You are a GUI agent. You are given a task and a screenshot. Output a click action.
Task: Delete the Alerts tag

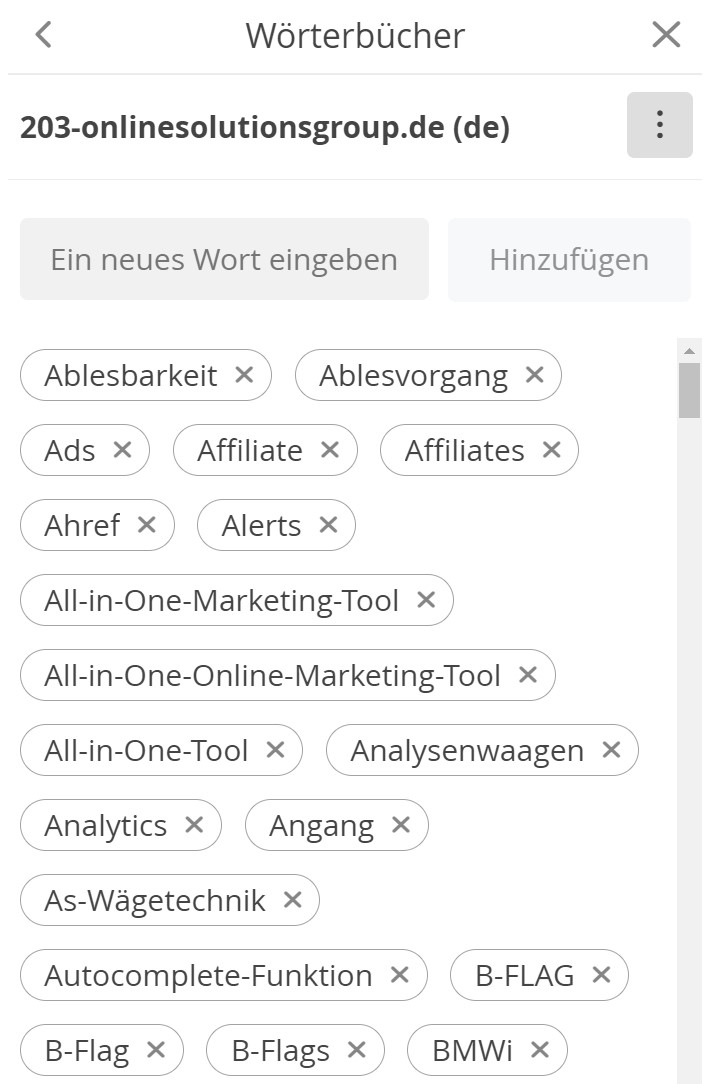(x=329, y=525)
